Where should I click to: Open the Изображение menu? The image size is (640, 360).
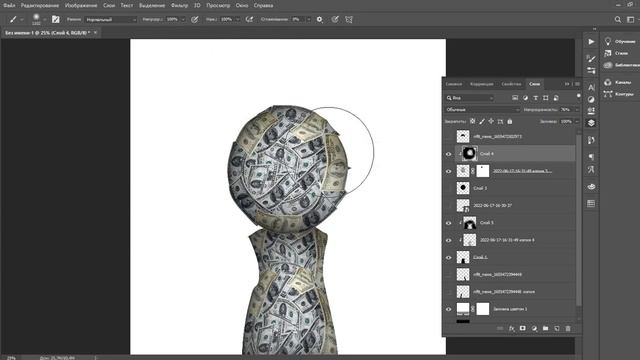point(81,5)
